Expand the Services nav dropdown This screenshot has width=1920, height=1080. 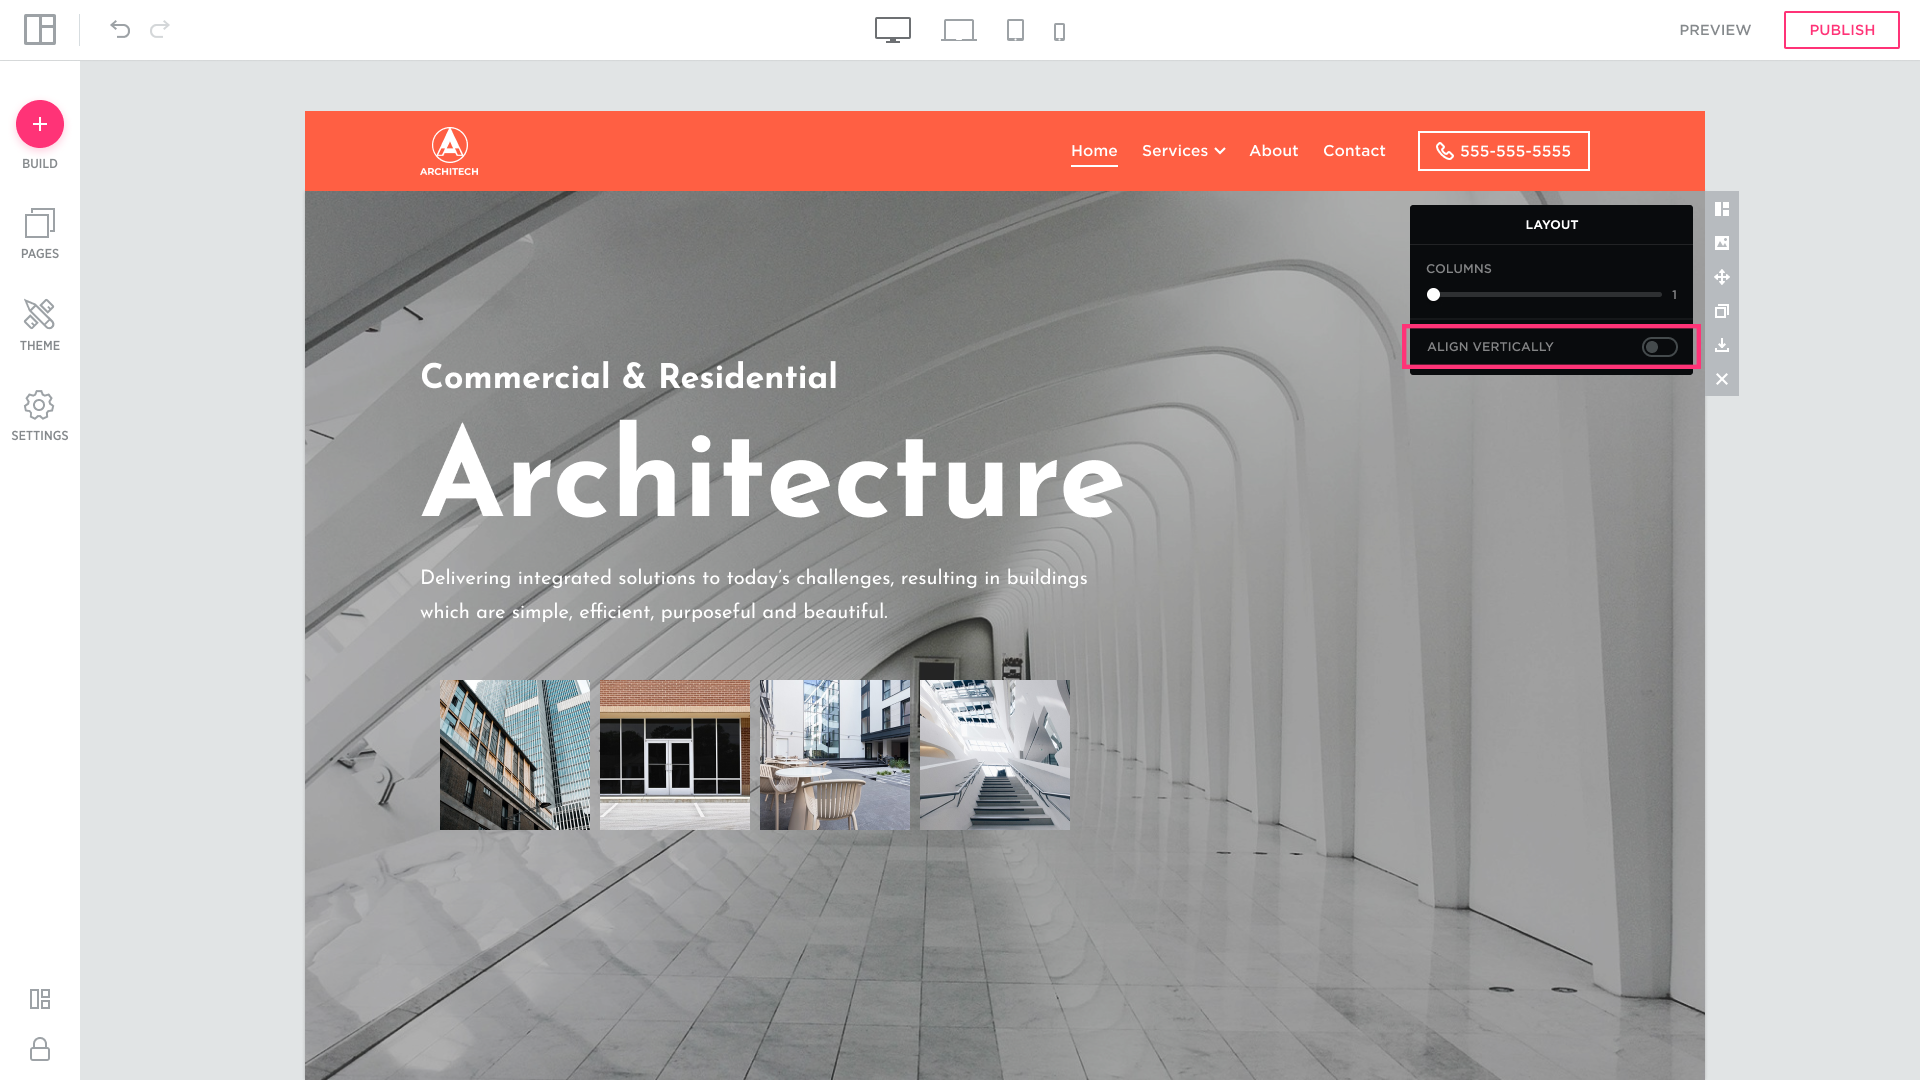click(1183, 151)
